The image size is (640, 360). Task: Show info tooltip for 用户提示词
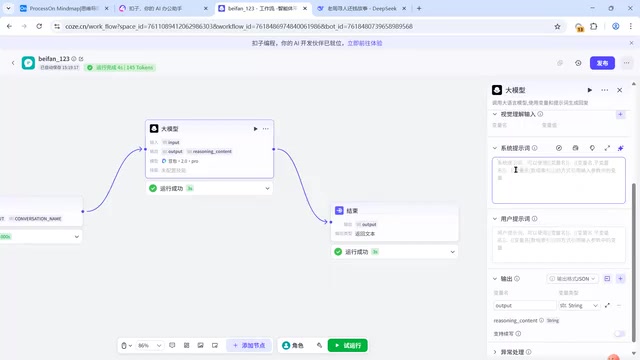pyautogui.click(x=534, y=219)
